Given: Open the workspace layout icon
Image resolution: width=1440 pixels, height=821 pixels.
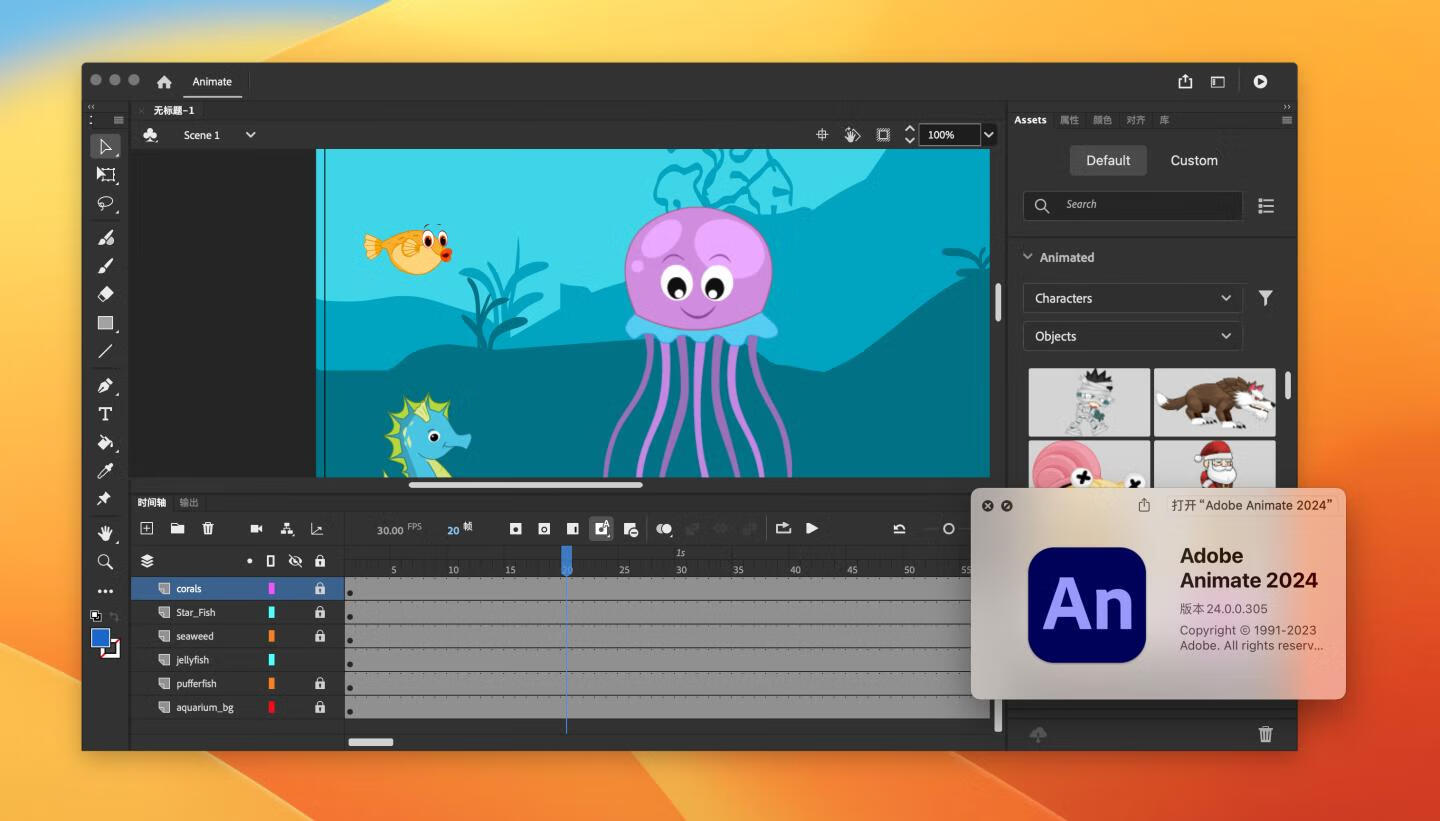Looking at the screenshot, I should coord(1217,82).
